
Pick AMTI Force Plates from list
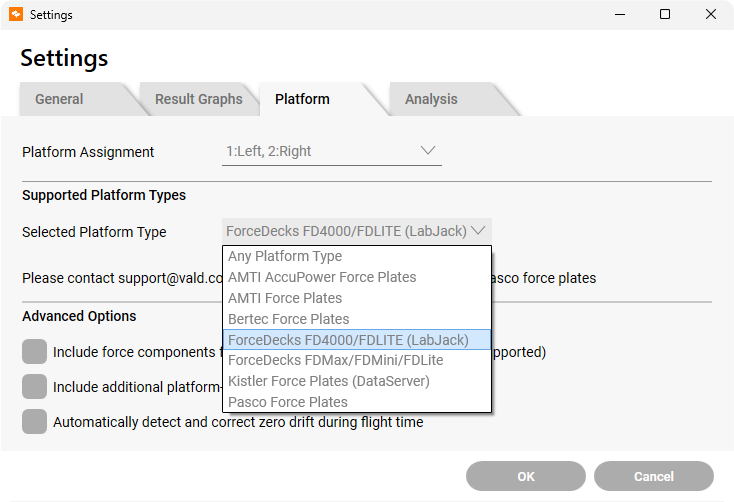point(357,298)
